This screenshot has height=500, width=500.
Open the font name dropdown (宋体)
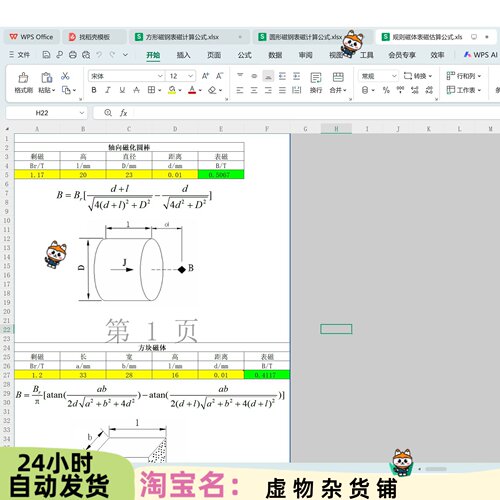[160, 76]
